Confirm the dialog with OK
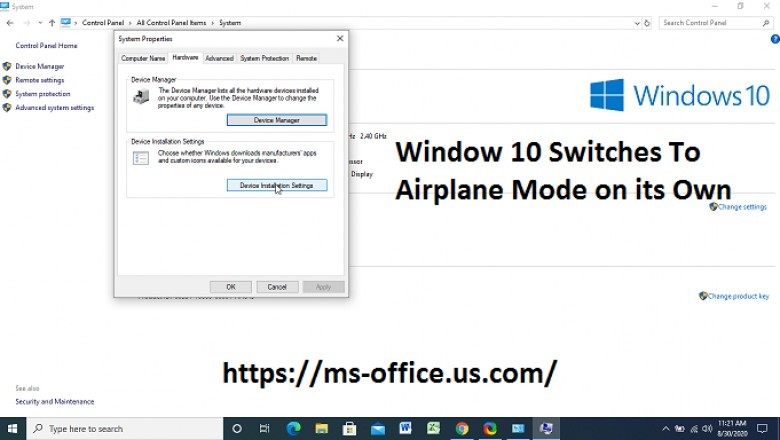 click(x=231, y=287)
